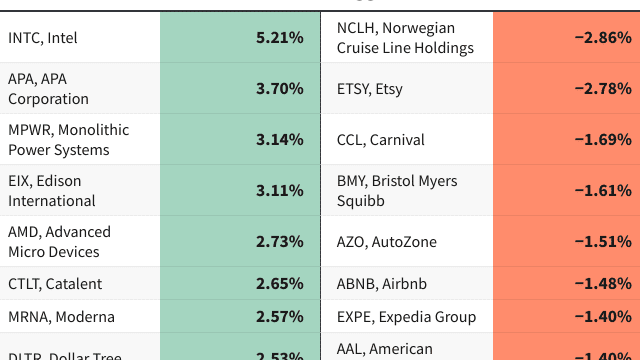Click AZO, AutoZone stock name
The width and height of the screenshot is (640, 360).
tap(387, 242)
